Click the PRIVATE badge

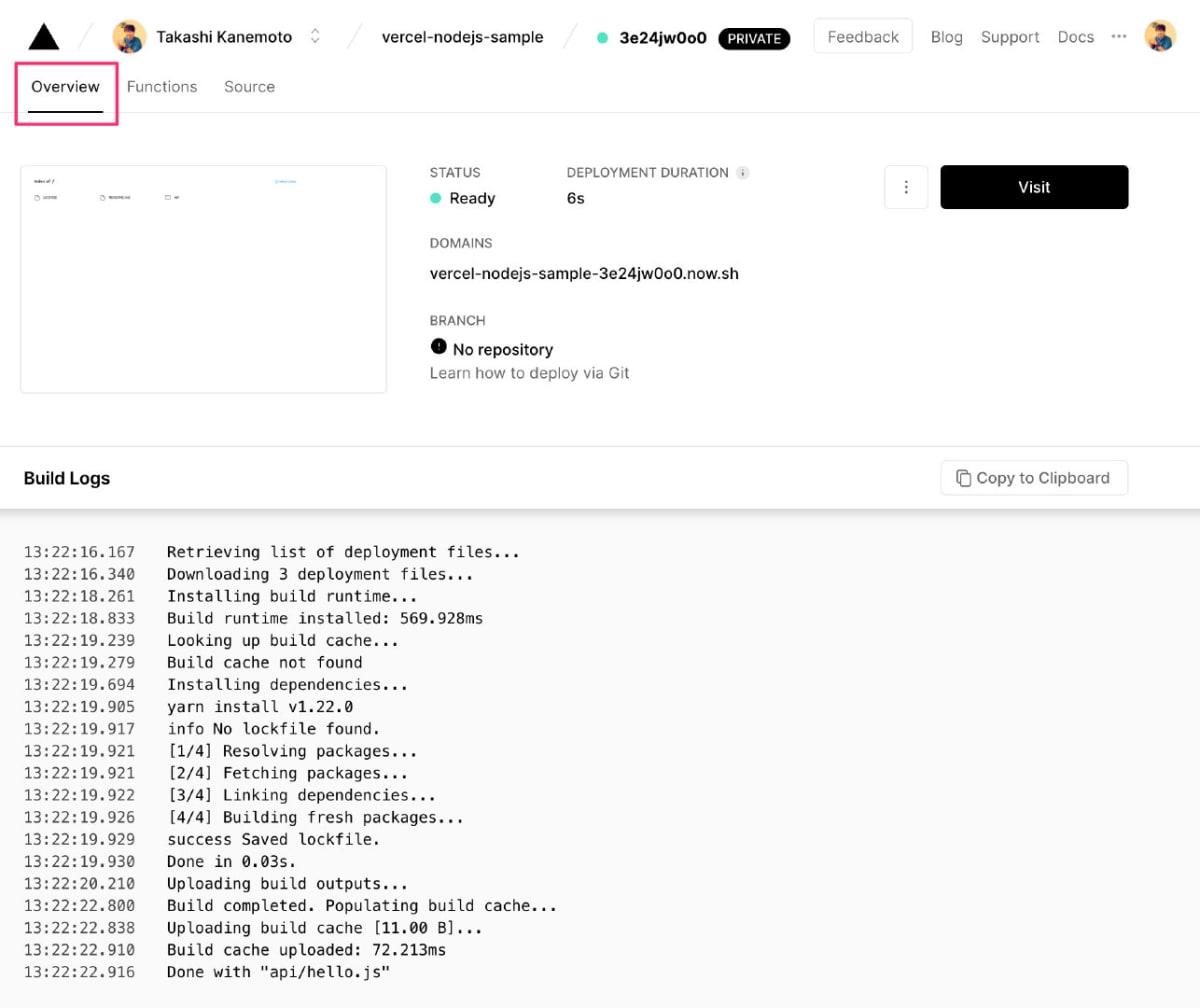(x=754, y=38)
